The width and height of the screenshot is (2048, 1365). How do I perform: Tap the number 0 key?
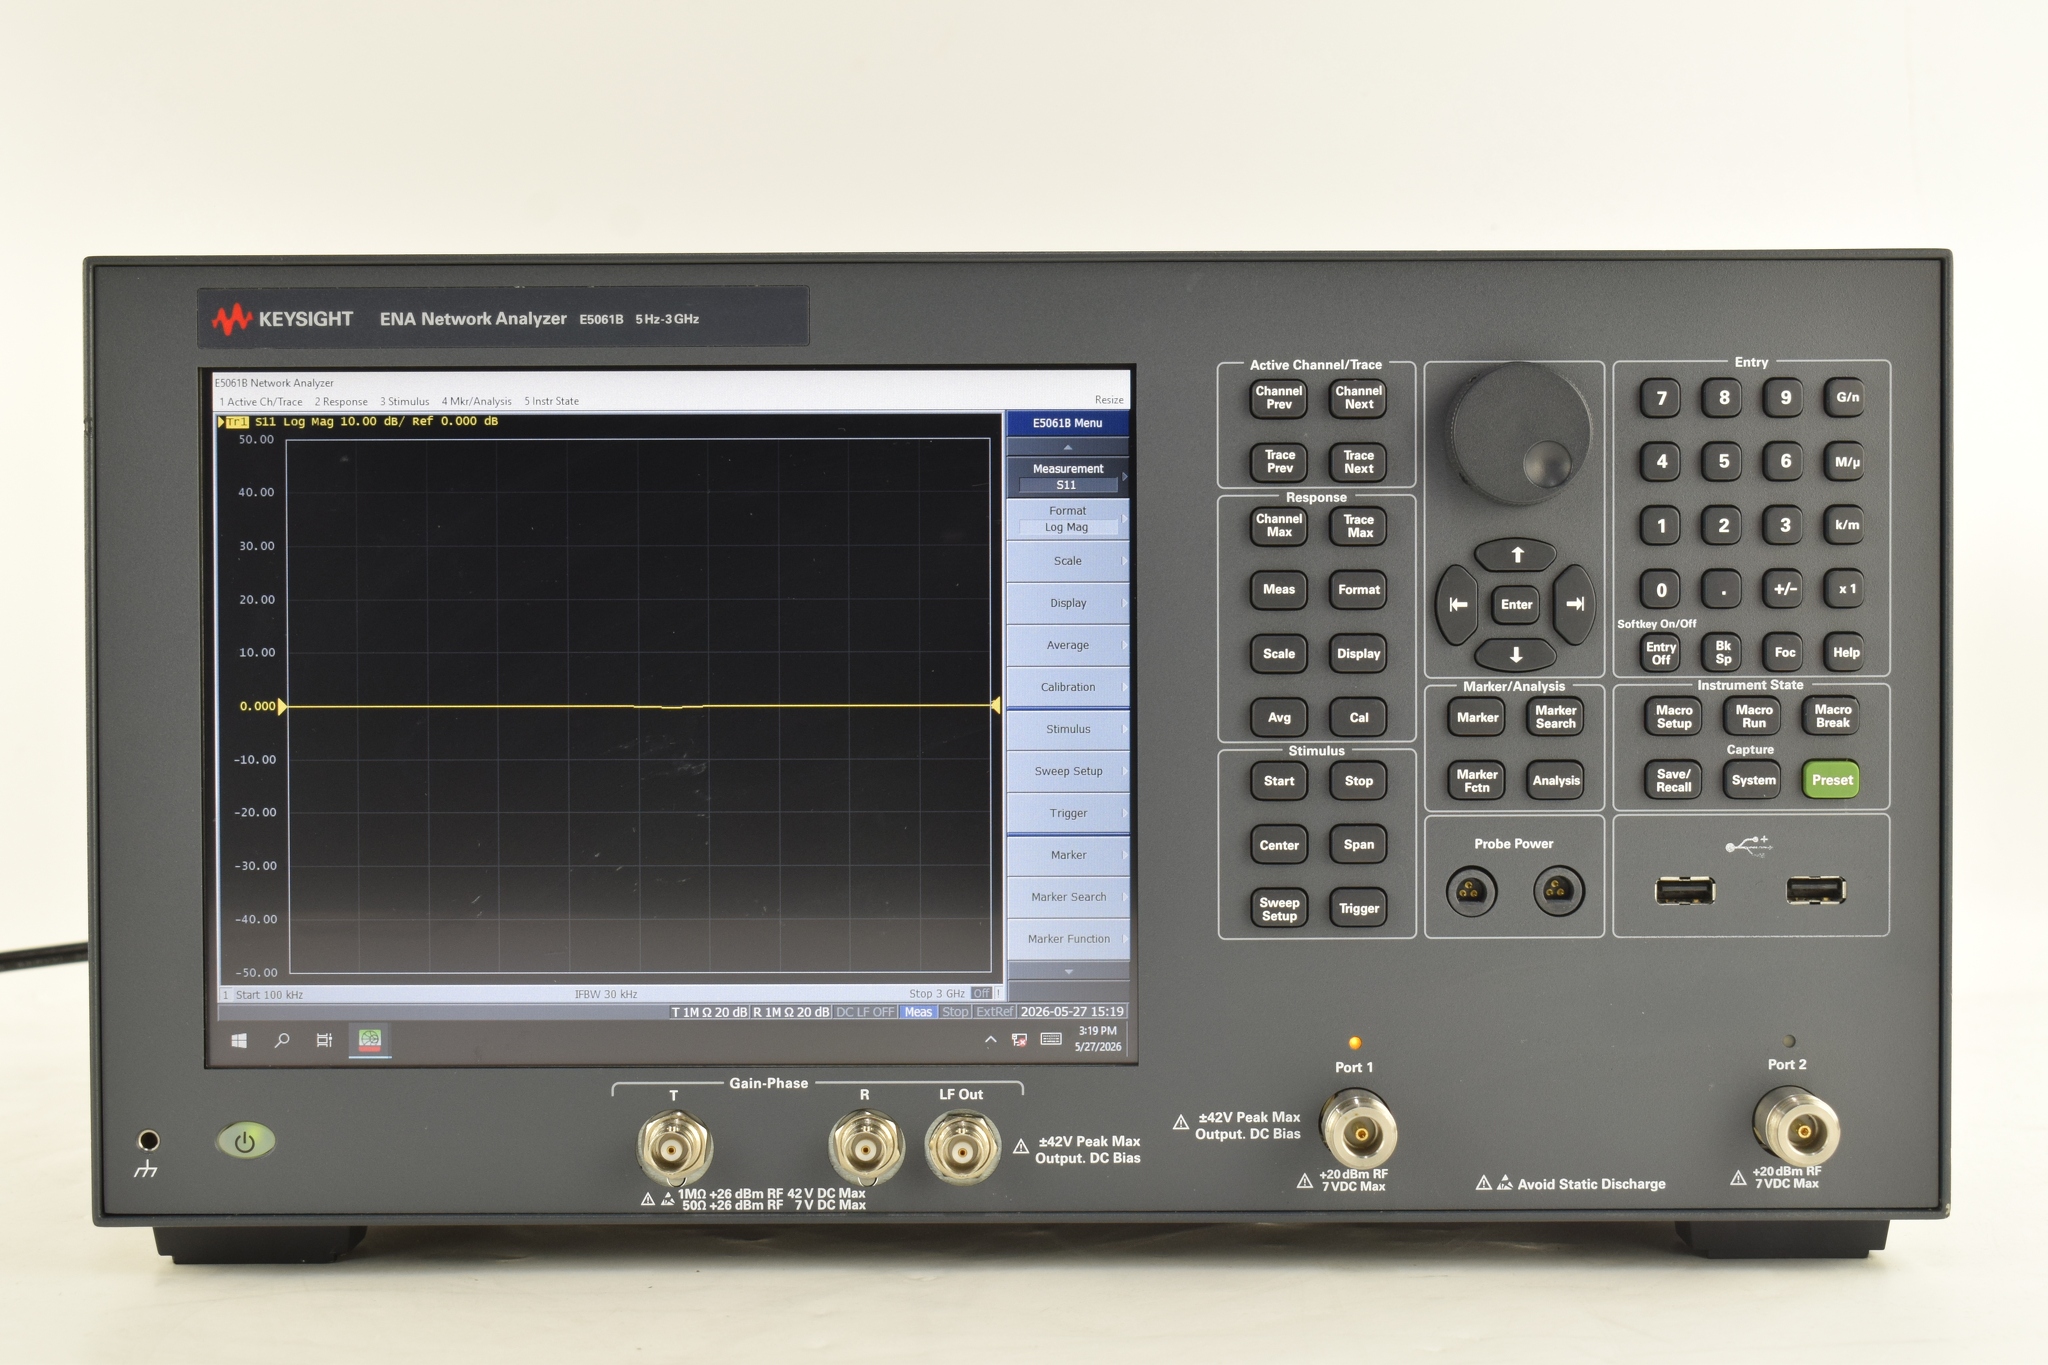tap(1661, 590)
